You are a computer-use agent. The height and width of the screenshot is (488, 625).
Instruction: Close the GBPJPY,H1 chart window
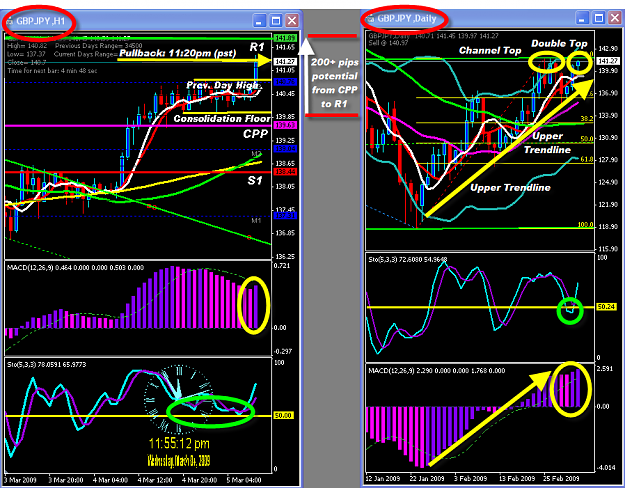coord(292,20)
